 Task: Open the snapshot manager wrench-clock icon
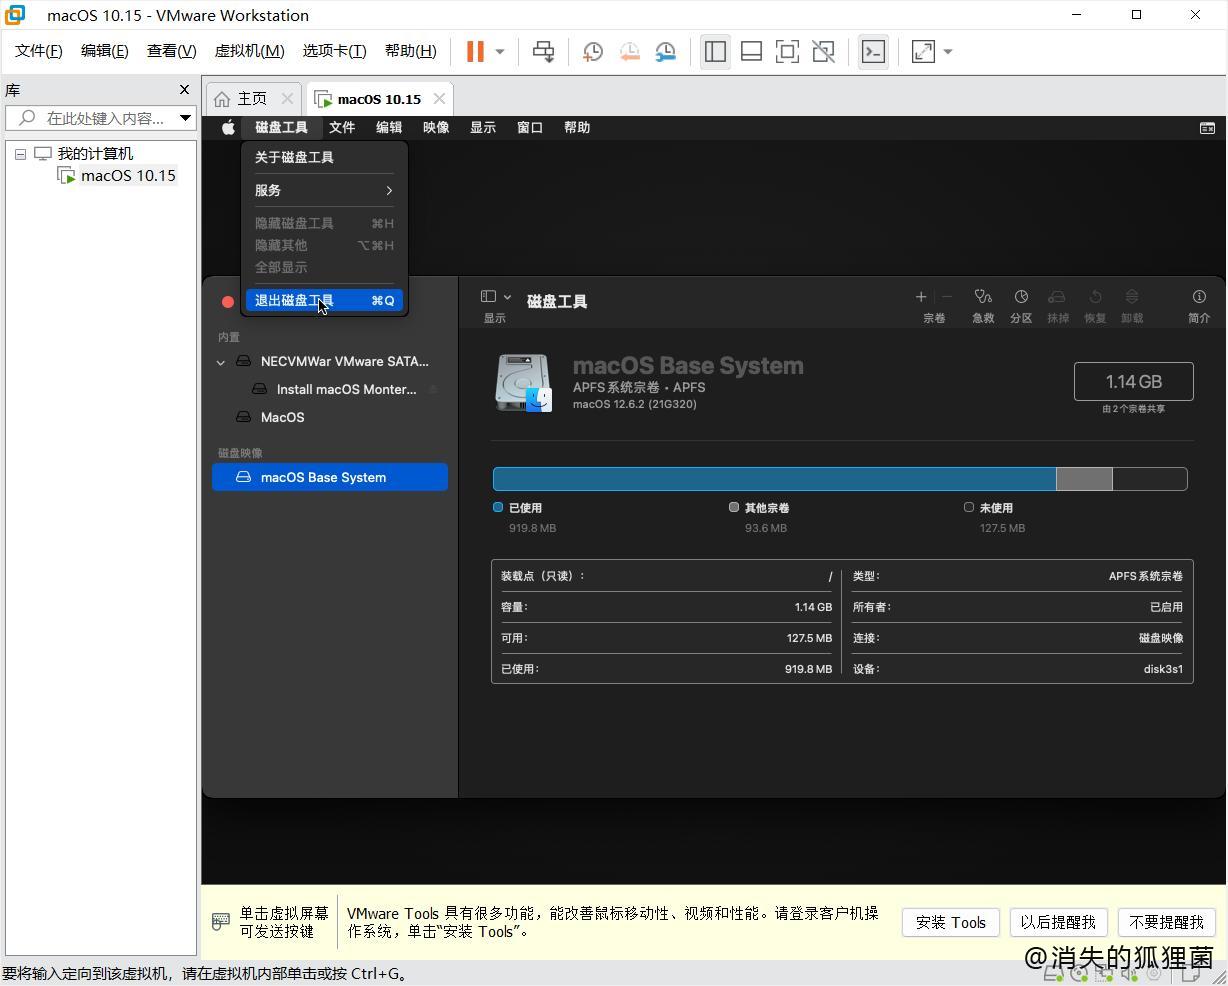(x=666, y=51)
